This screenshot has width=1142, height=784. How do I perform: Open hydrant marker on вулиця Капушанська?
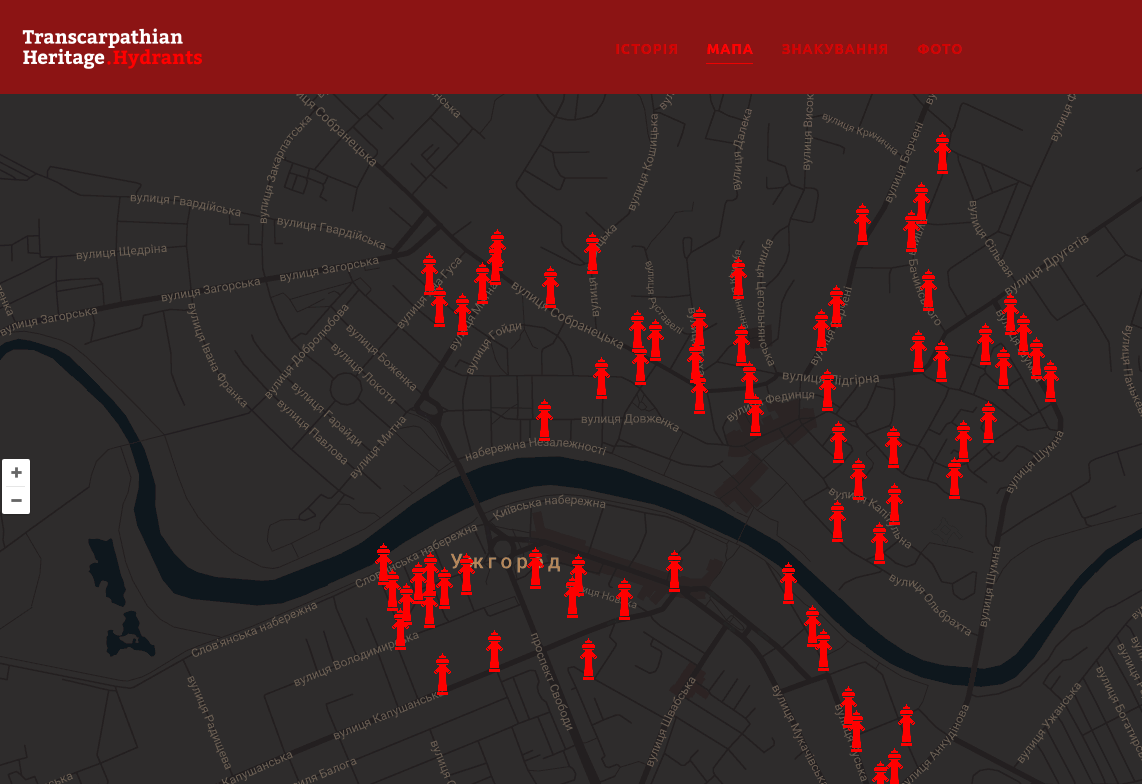442,675
